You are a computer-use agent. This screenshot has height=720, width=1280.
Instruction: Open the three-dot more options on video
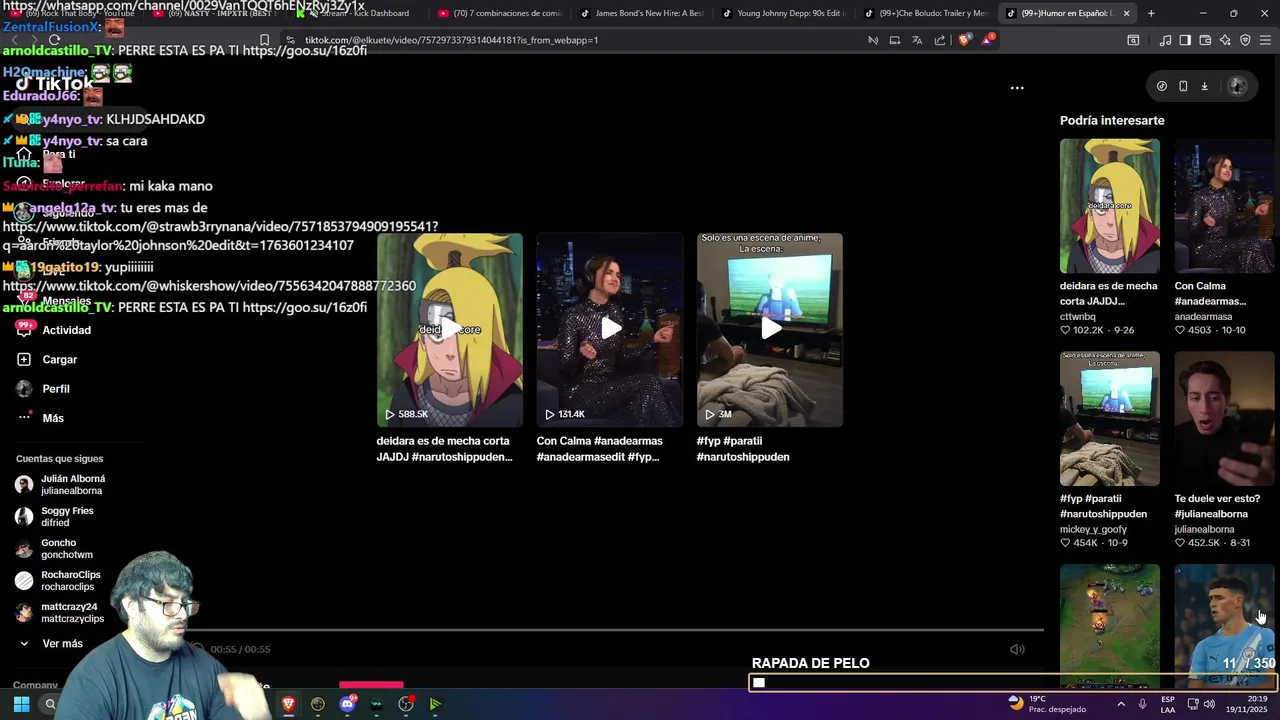(x=1017, y=88)
